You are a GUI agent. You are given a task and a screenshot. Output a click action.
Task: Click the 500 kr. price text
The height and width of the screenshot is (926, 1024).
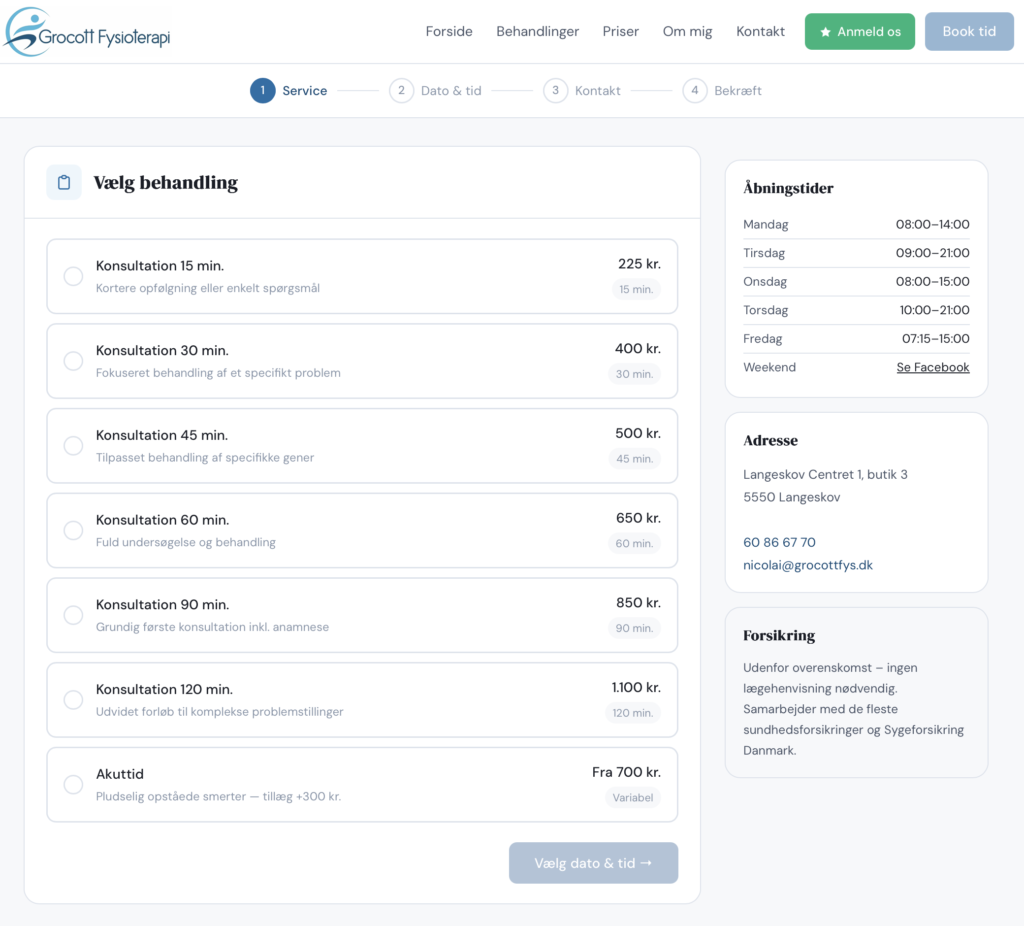(x=637, y=433)
